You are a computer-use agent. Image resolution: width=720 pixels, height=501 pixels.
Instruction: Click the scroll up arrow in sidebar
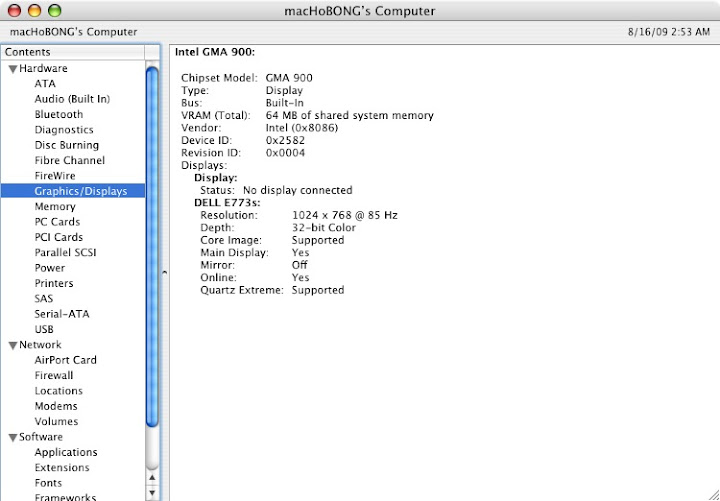(152, 478)
